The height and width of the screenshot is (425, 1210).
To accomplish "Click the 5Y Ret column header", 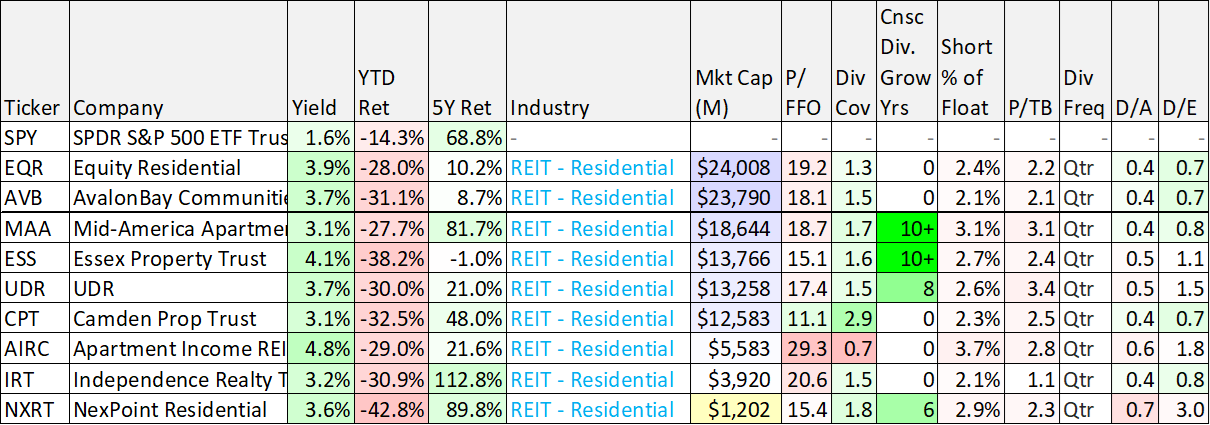I will pos(468,62).
